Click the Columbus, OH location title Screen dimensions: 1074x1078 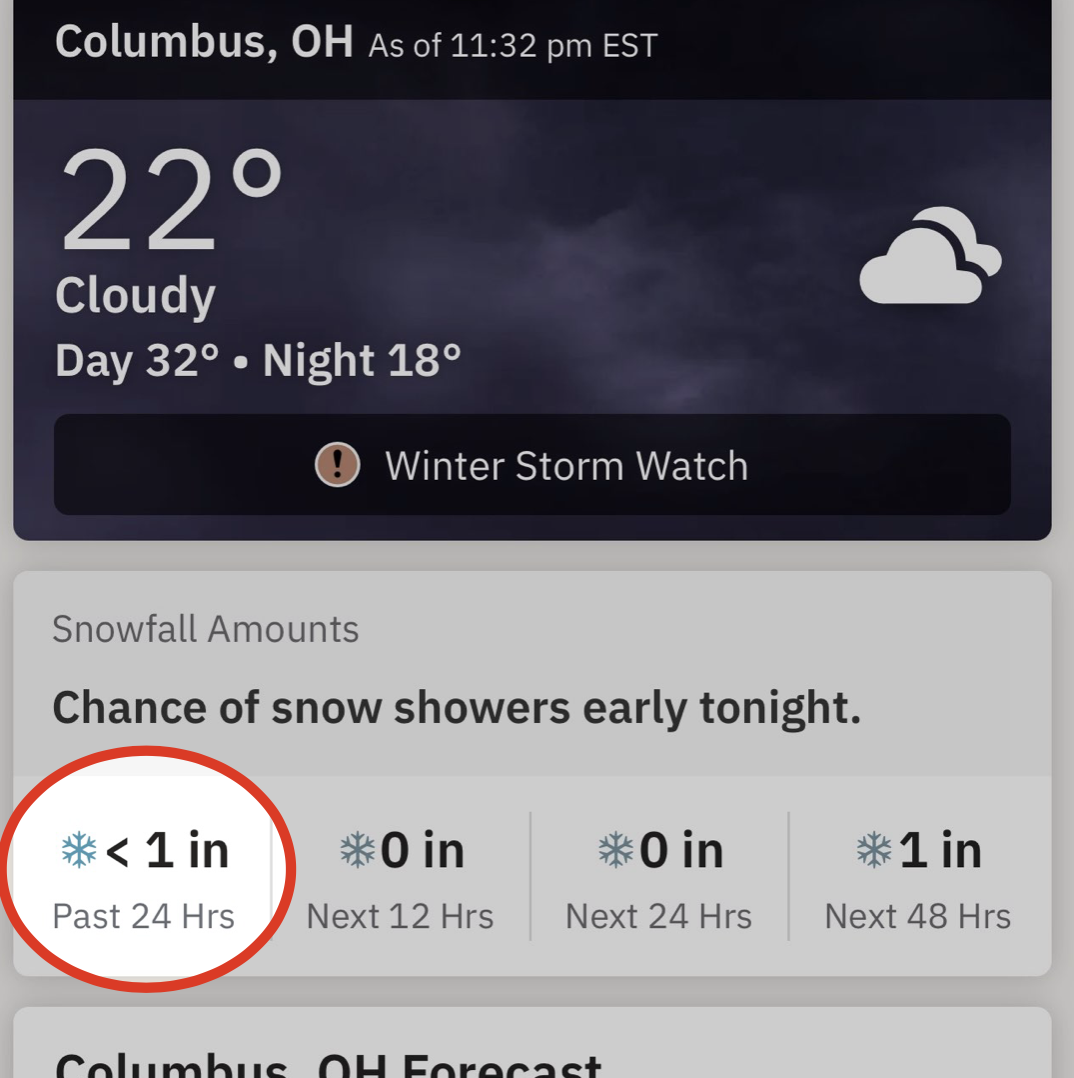tap(204, 42)
